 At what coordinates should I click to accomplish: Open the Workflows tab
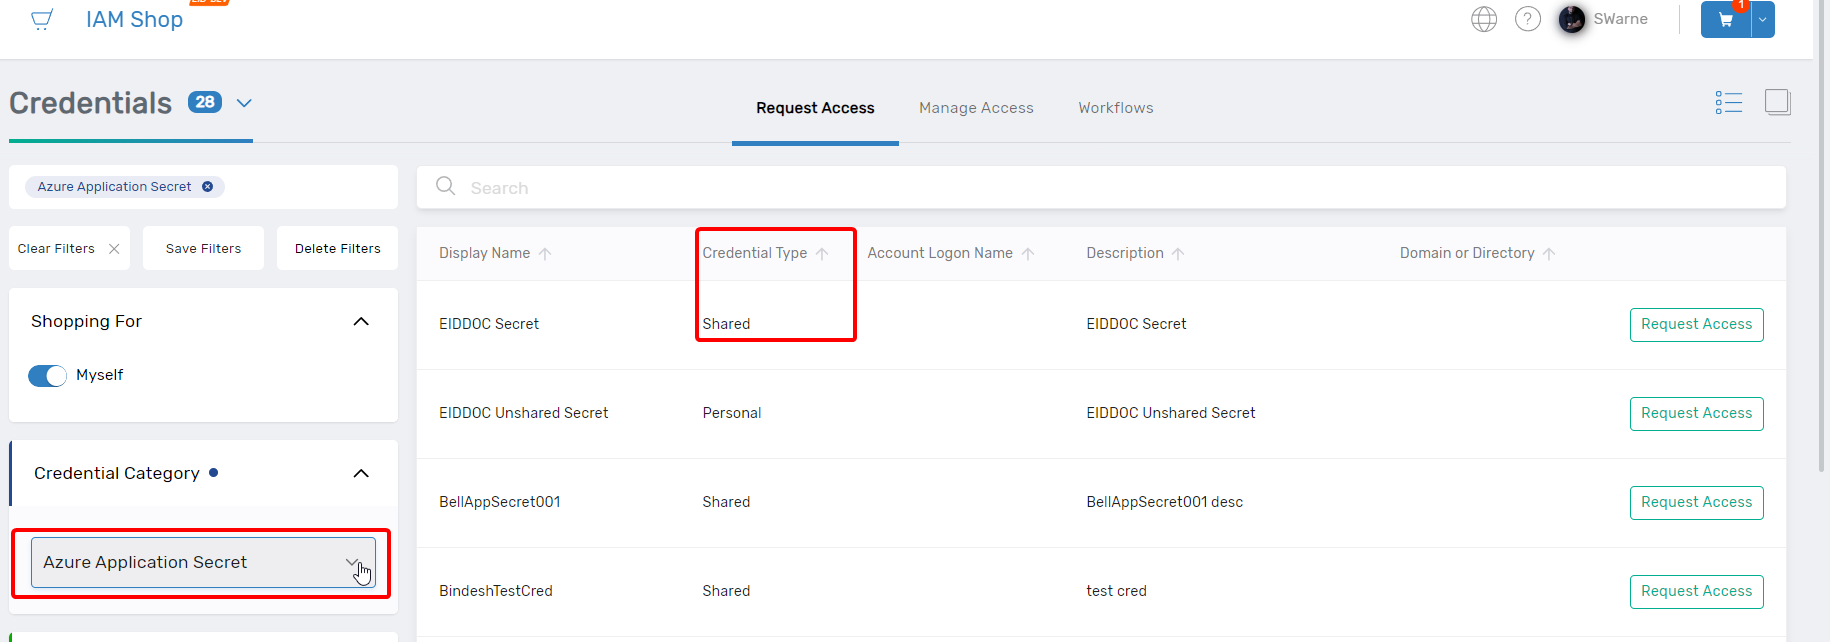pos(1116,108)
